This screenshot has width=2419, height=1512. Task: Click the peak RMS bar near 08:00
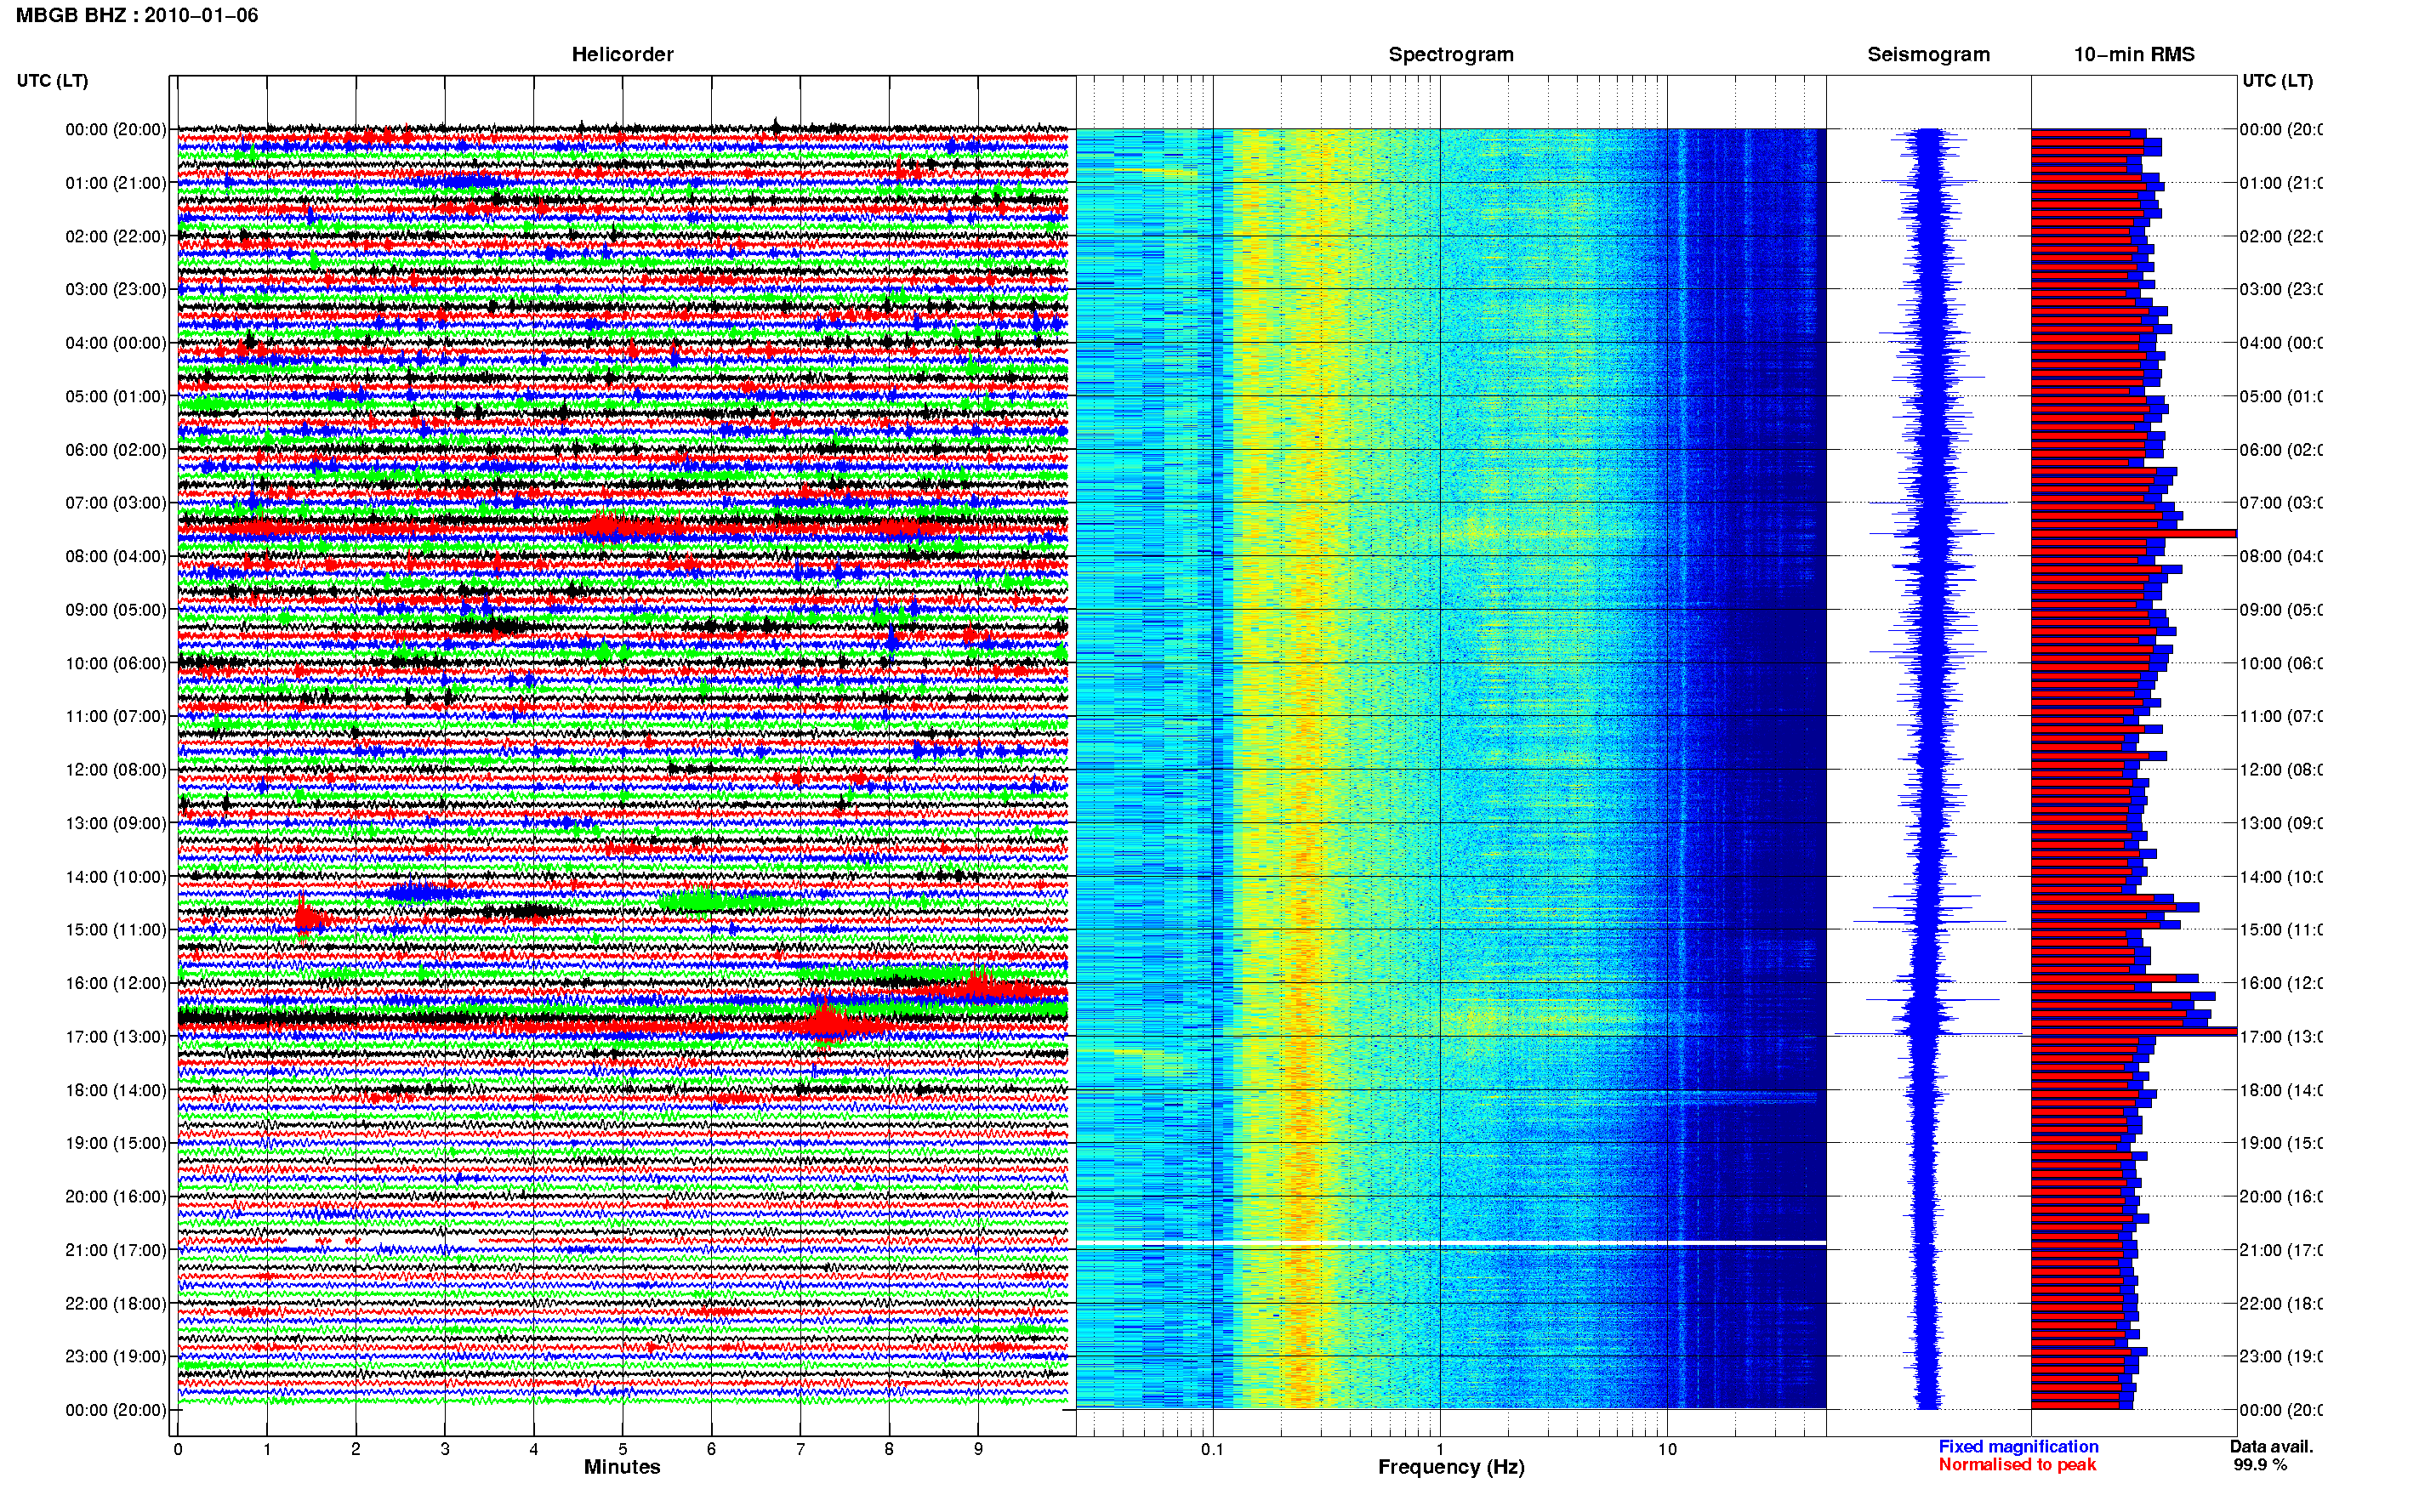click(x=2133, y=533)
